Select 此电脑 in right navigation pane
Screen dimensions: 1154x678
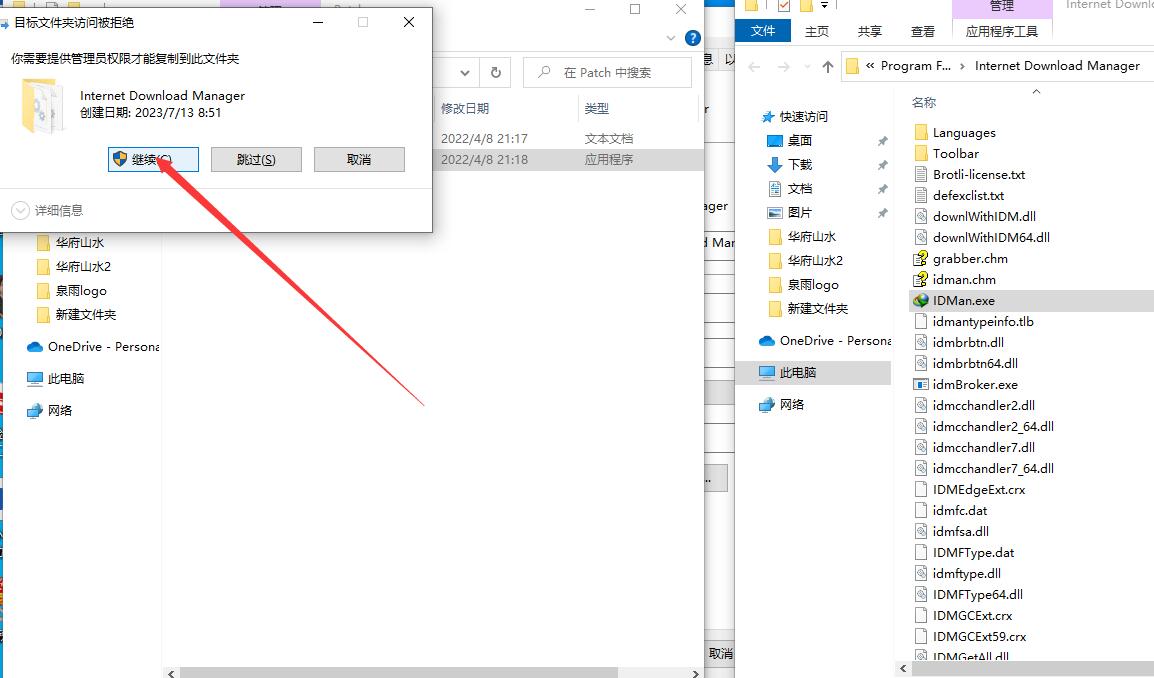[x=797, y=372]
